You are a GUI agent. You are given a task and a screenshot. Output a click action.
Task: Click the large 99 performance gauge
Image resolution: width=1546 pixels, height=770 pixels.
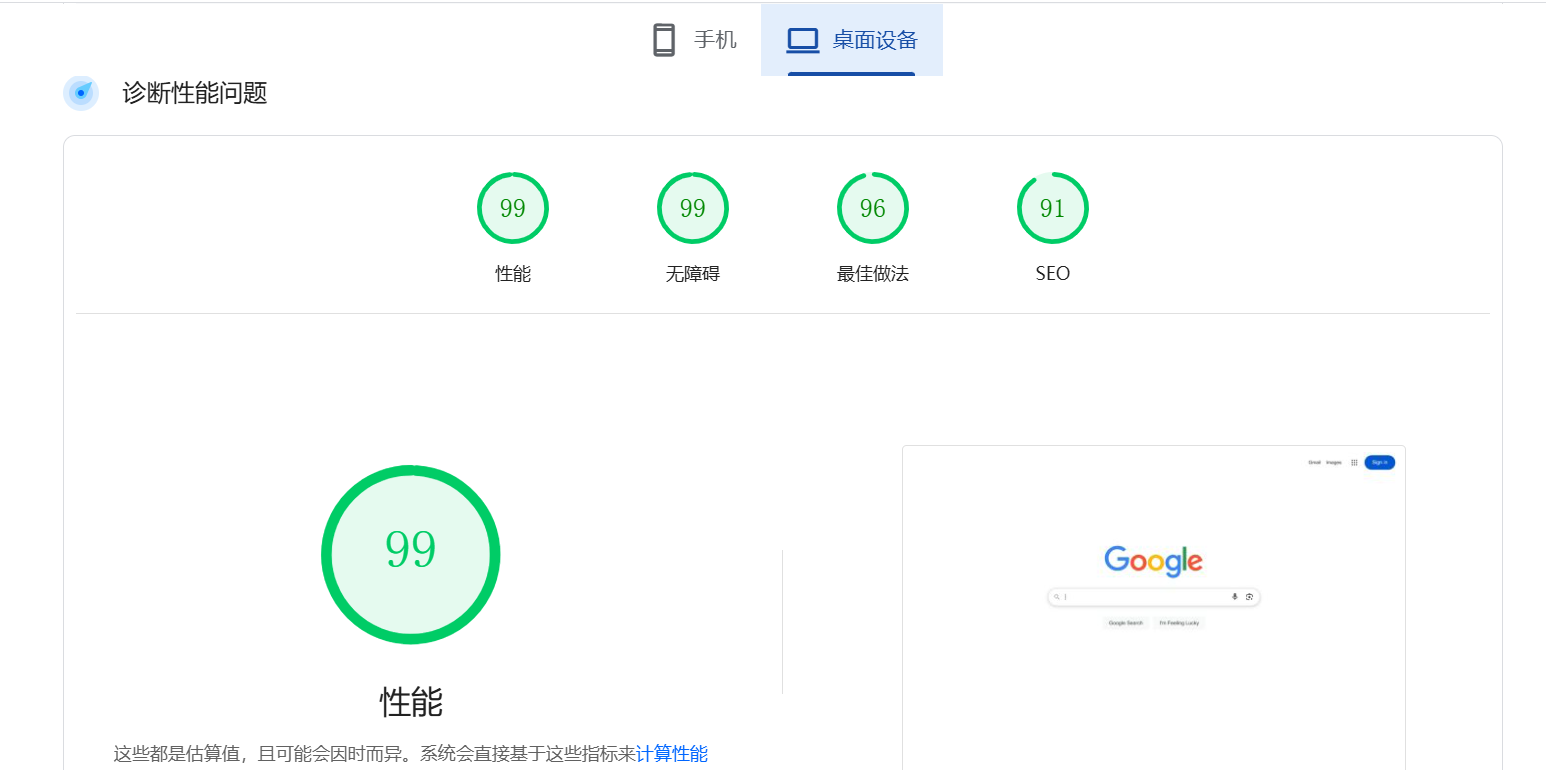pyautogui.click(x=411, y=554)
